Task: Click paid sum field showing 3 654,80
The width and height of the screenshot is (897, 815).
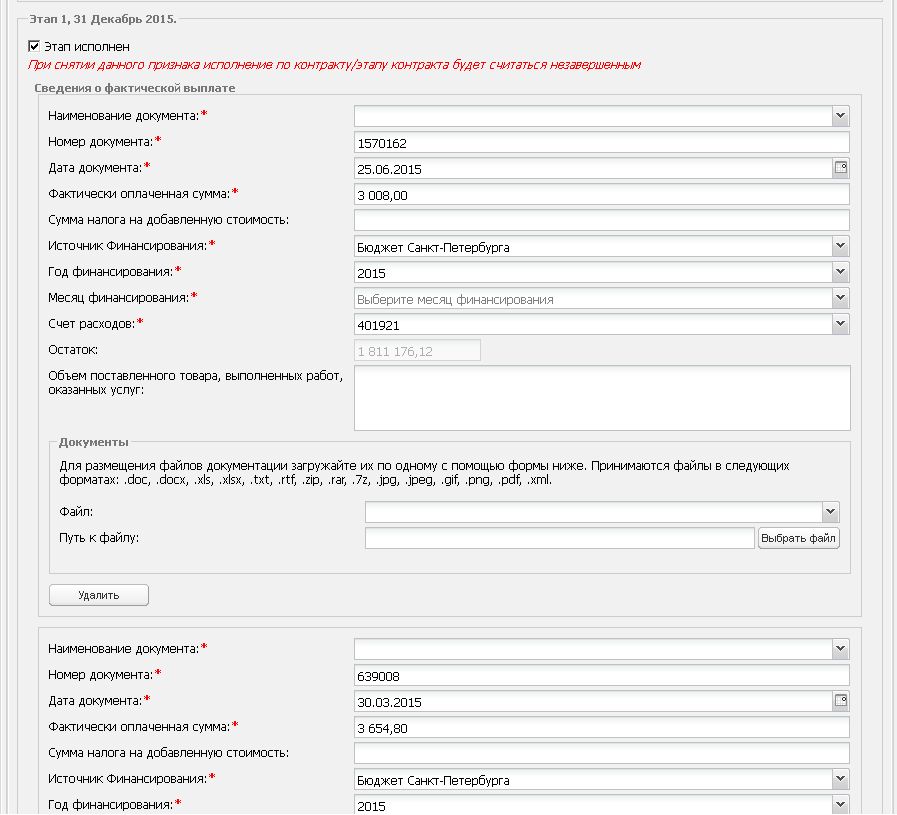Action: 602,727
